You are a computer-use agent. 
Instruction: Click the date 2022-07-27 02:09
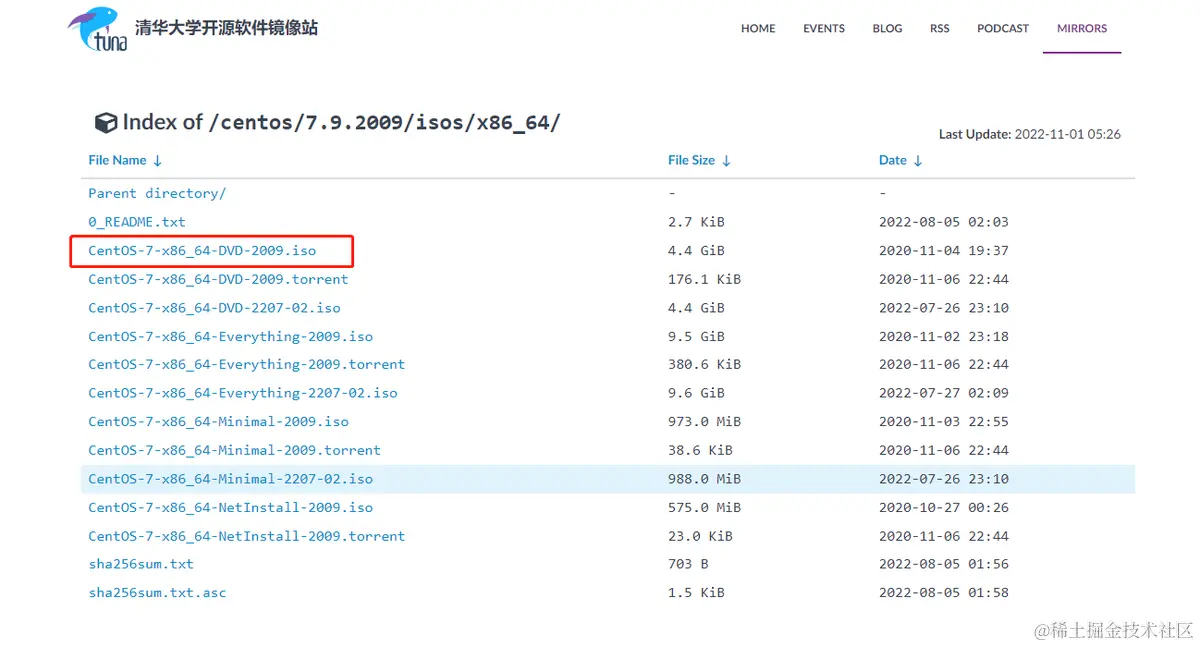(x=944, y=393)
